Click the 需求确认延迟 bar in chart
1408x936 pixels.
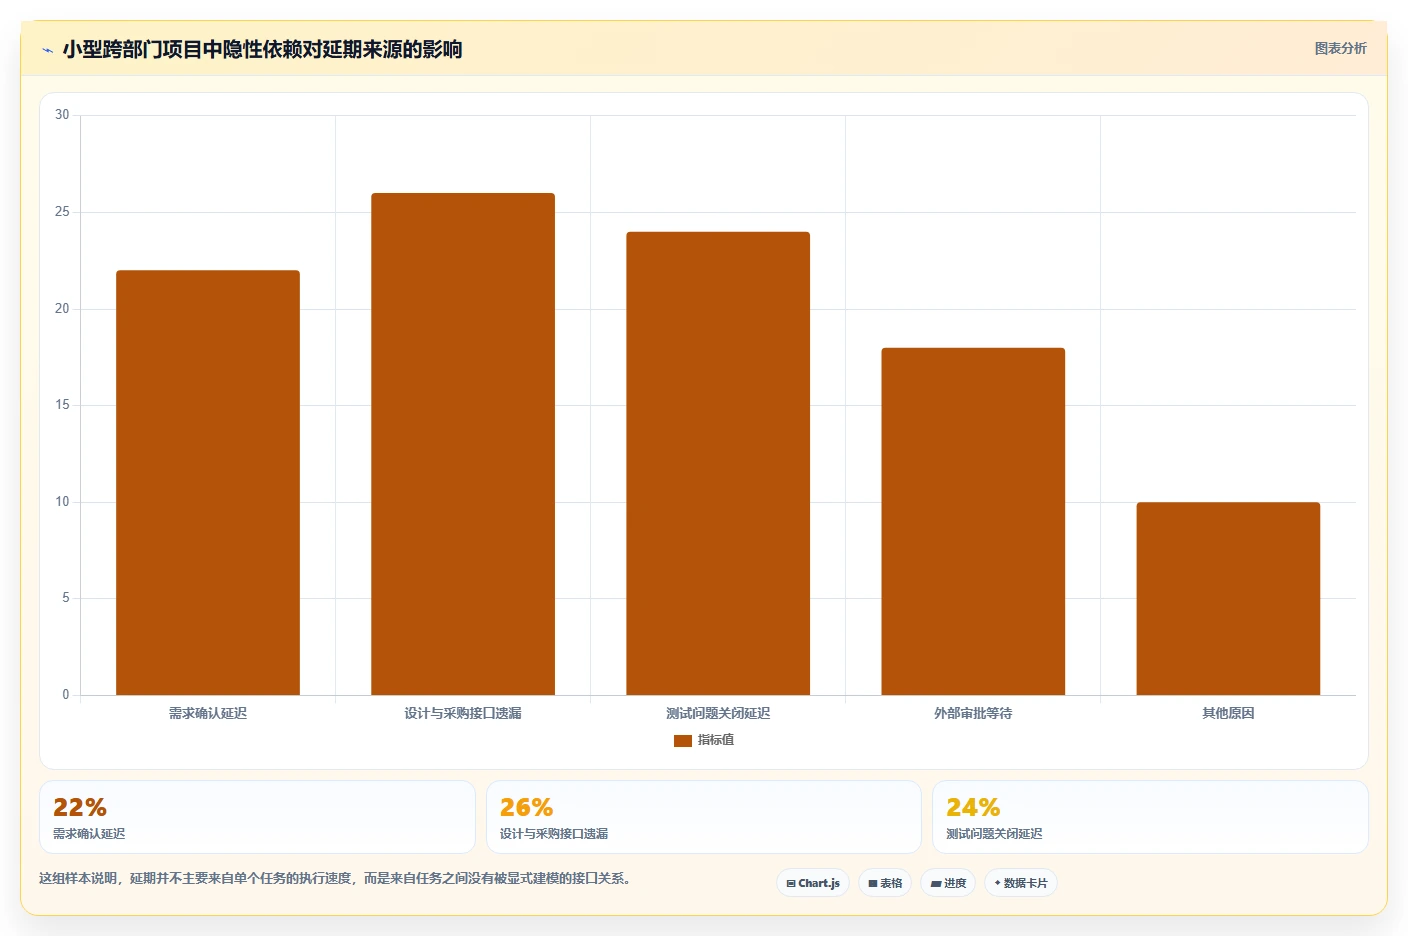pos(208,482)
